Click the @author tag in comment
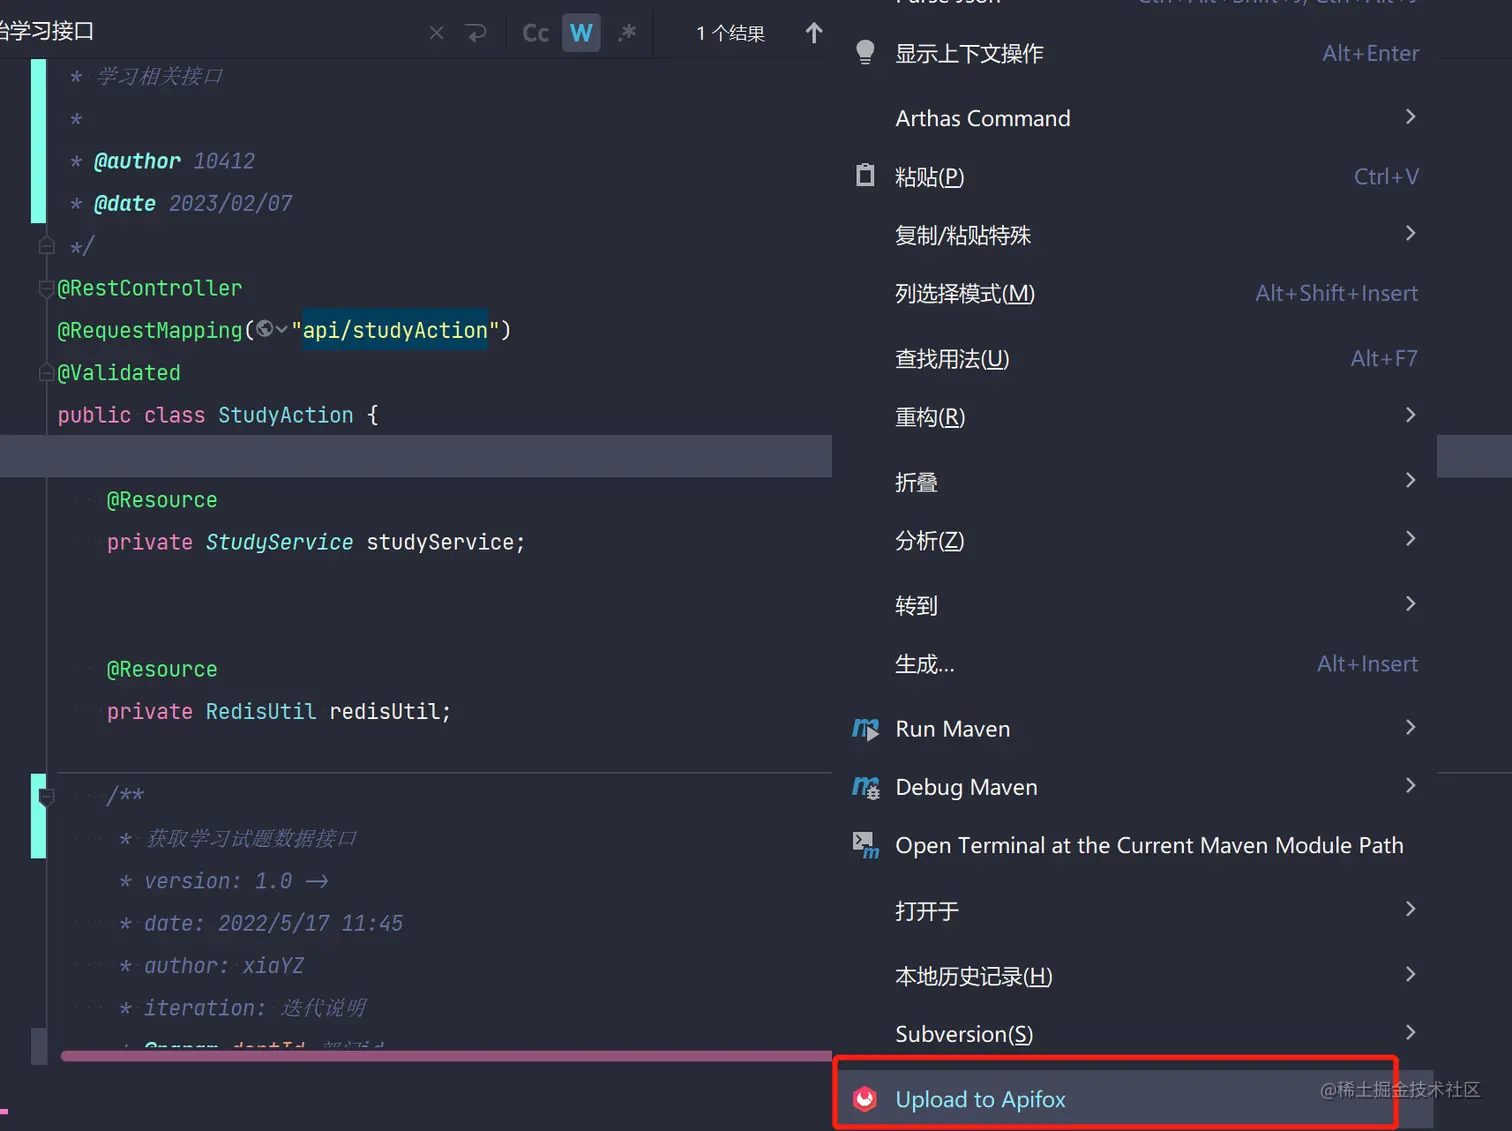 (137, 161)
